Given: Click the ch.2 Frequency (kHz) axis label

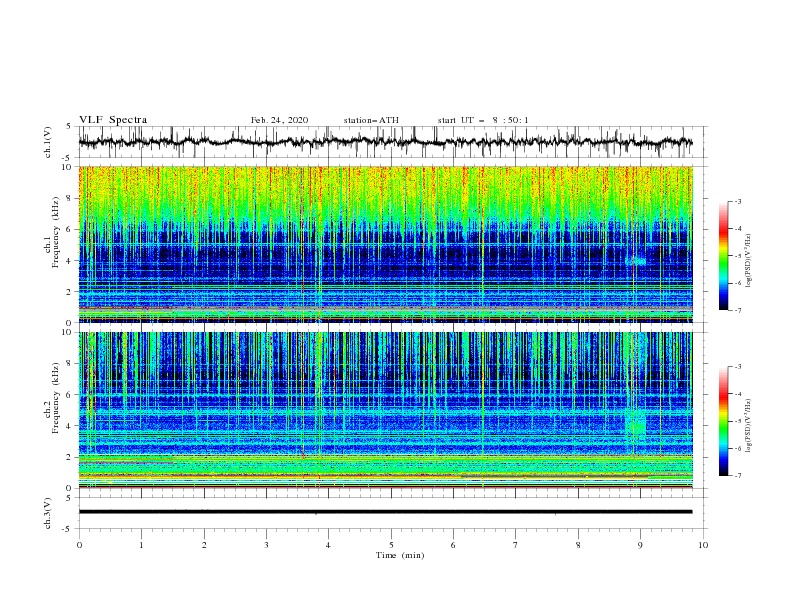Looking at the screenshot, I should pyautogui.click(x=52, y=398).
